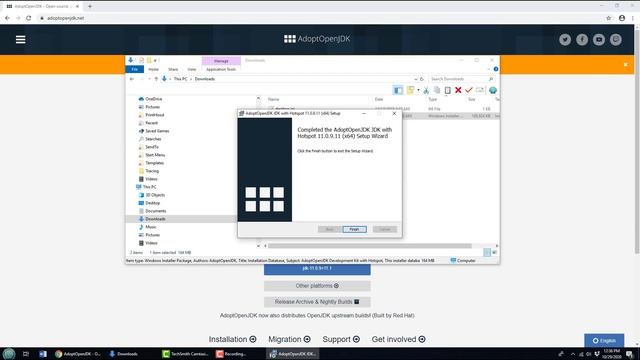Expand address bar history dropdown in Explorer
The height and width of the screenshot is (360, 640).
click(416, 79)
